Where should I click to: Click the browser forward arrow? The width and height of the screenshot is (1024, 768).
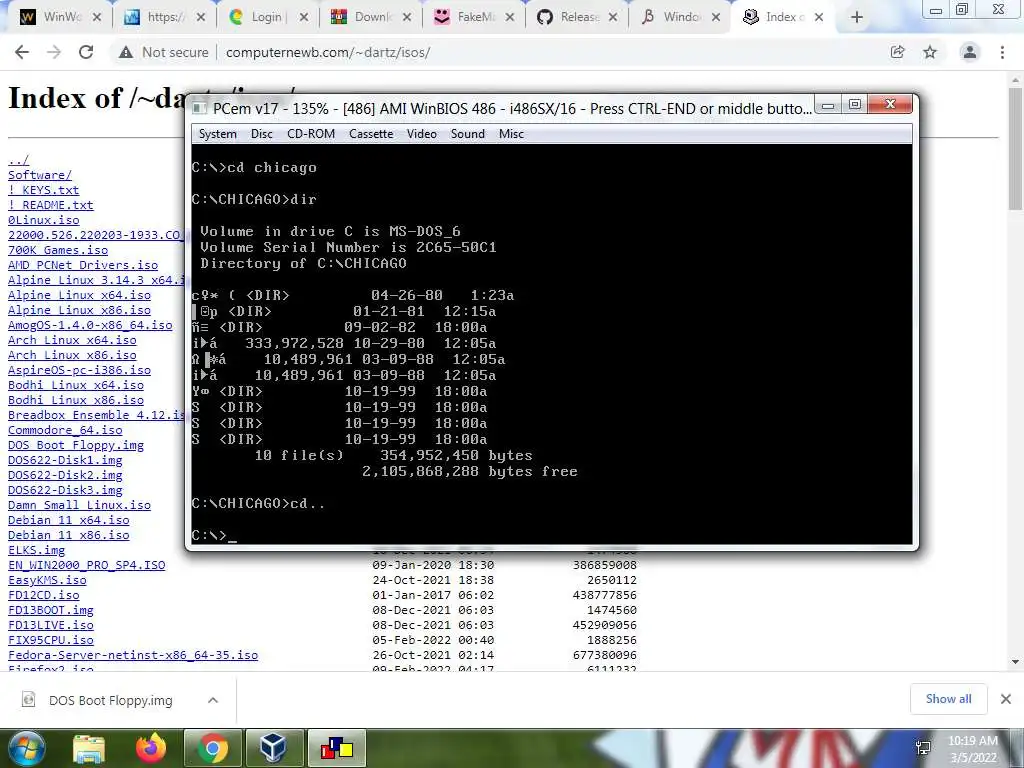(54, 52)
